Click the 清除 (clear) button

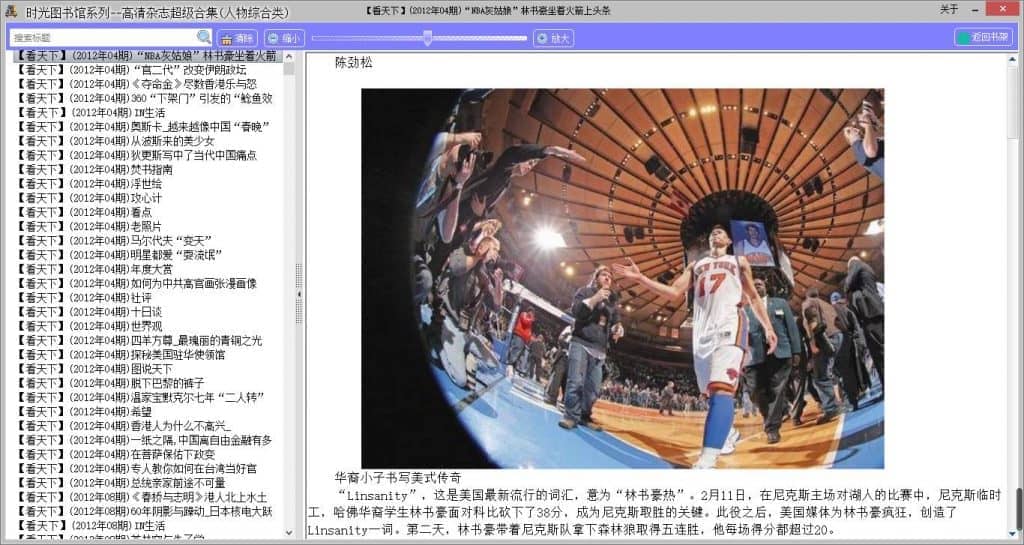pos(237,38)
